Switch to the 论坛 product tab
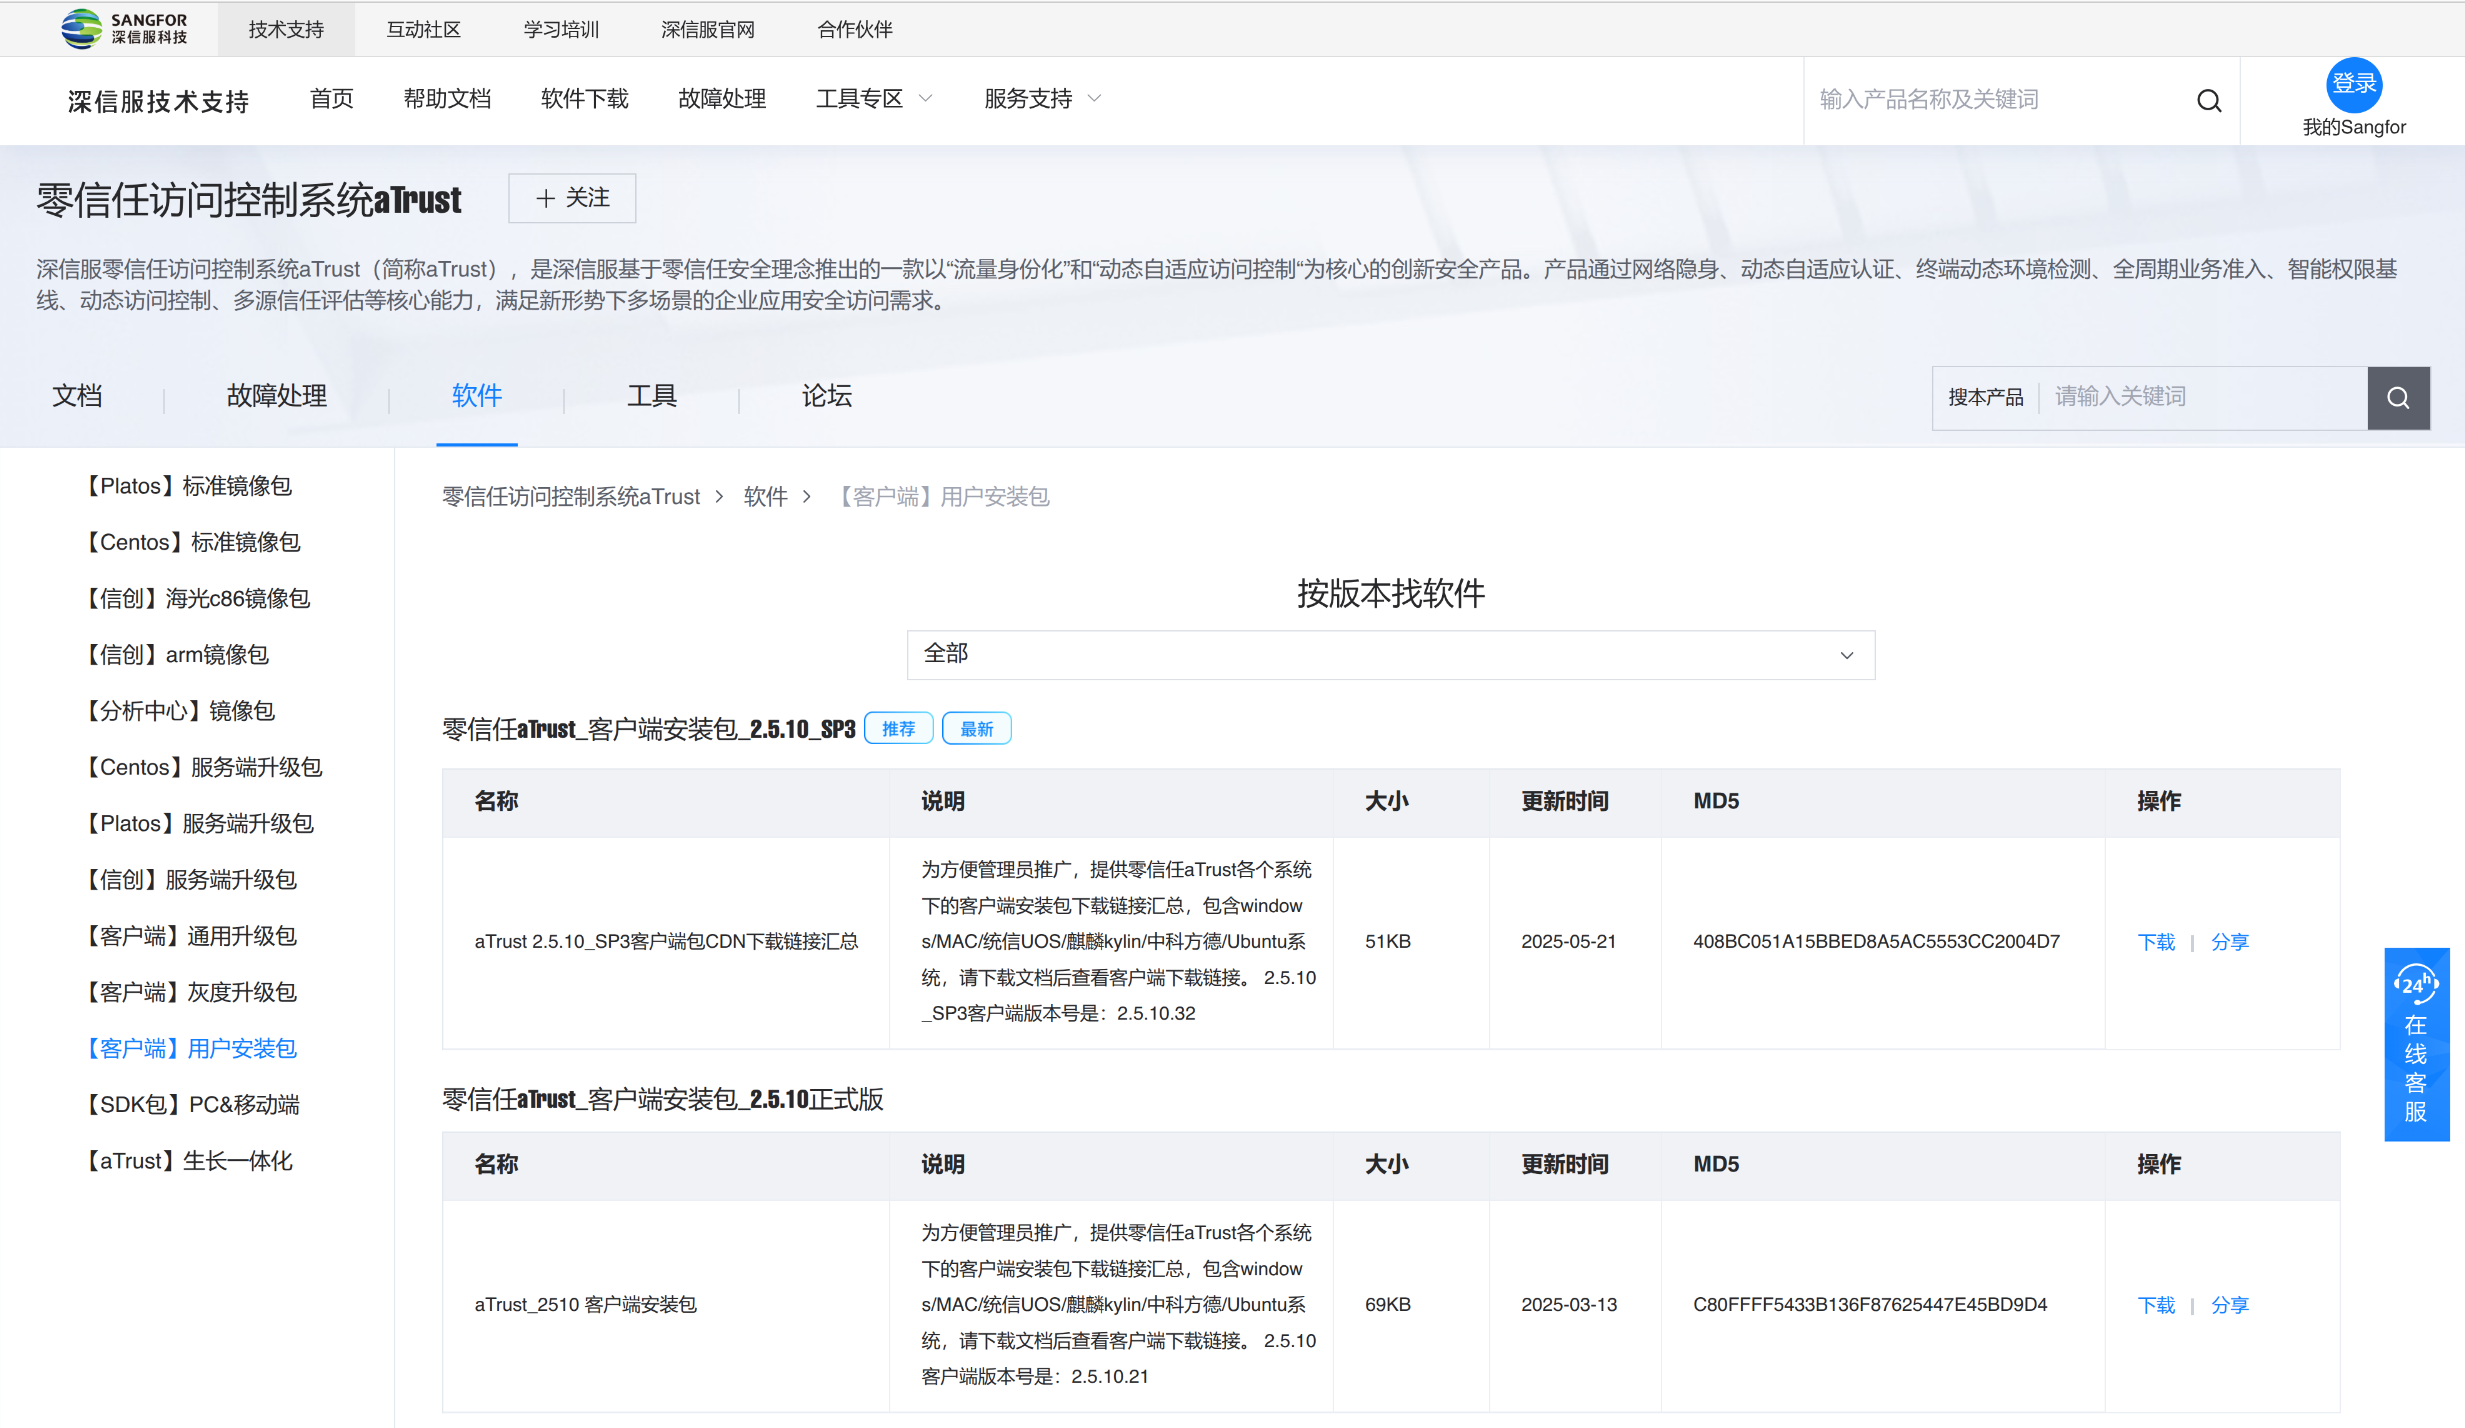 [x=827, y=396]
